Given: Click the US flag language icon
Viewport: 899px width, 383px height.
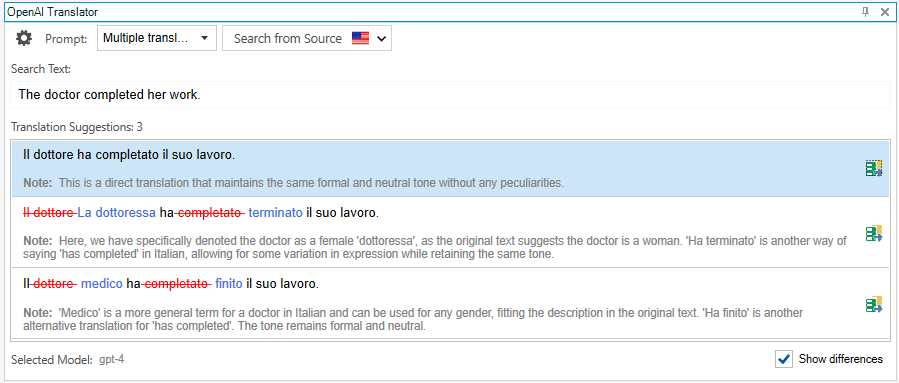Looking at the screenshot, I should pos(361,38).
